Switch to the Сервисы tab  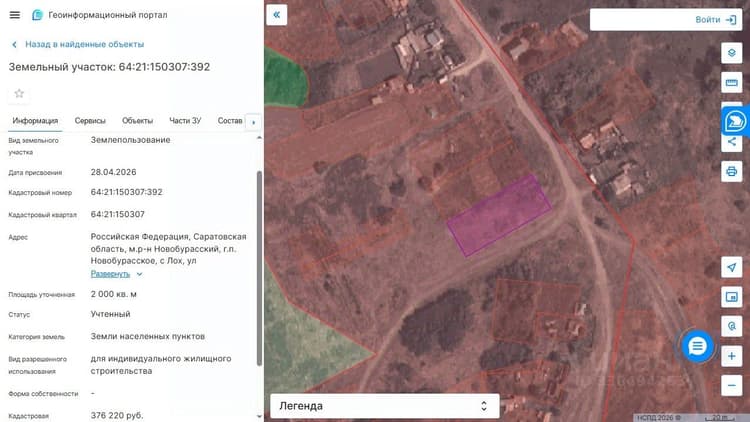[90, 121]
